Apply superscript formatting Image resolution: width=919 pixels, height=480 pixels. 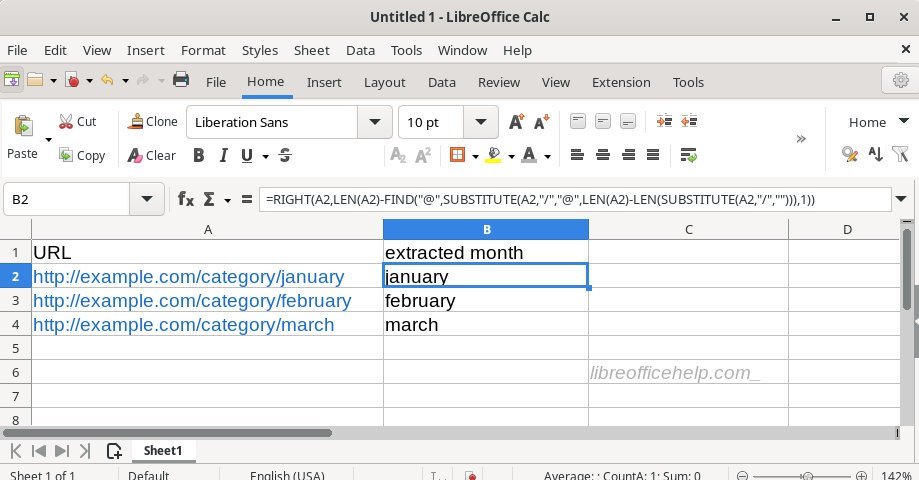(423, 155)
